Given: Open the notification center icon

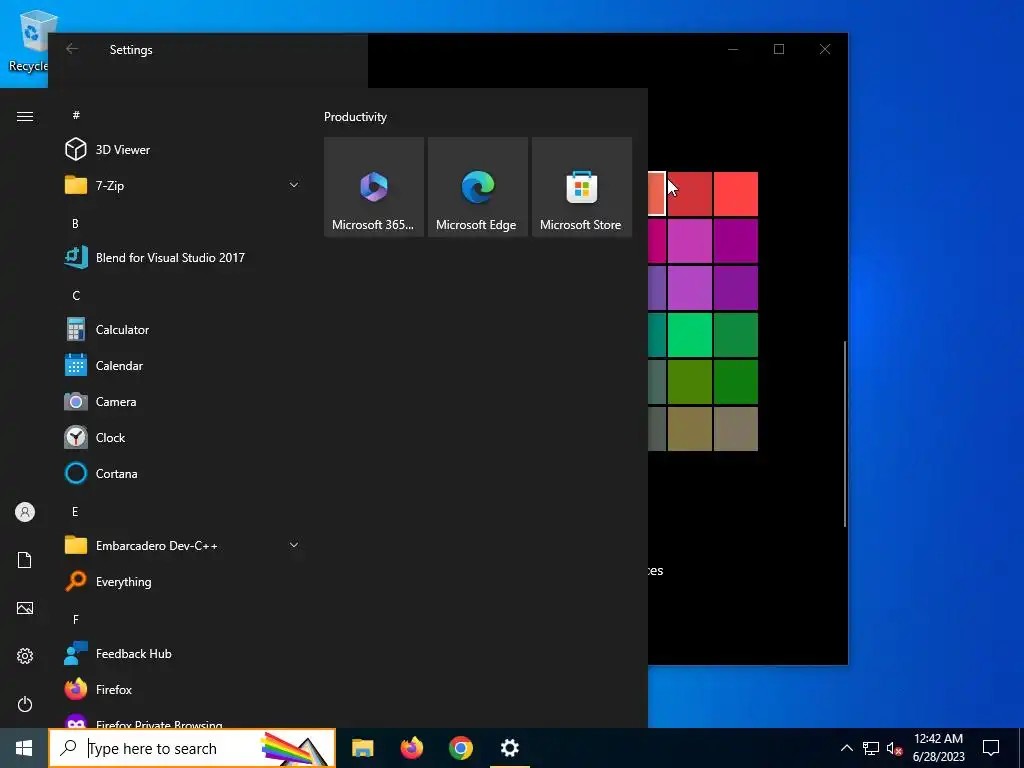Looking at the screenshot, I should 991,748.
